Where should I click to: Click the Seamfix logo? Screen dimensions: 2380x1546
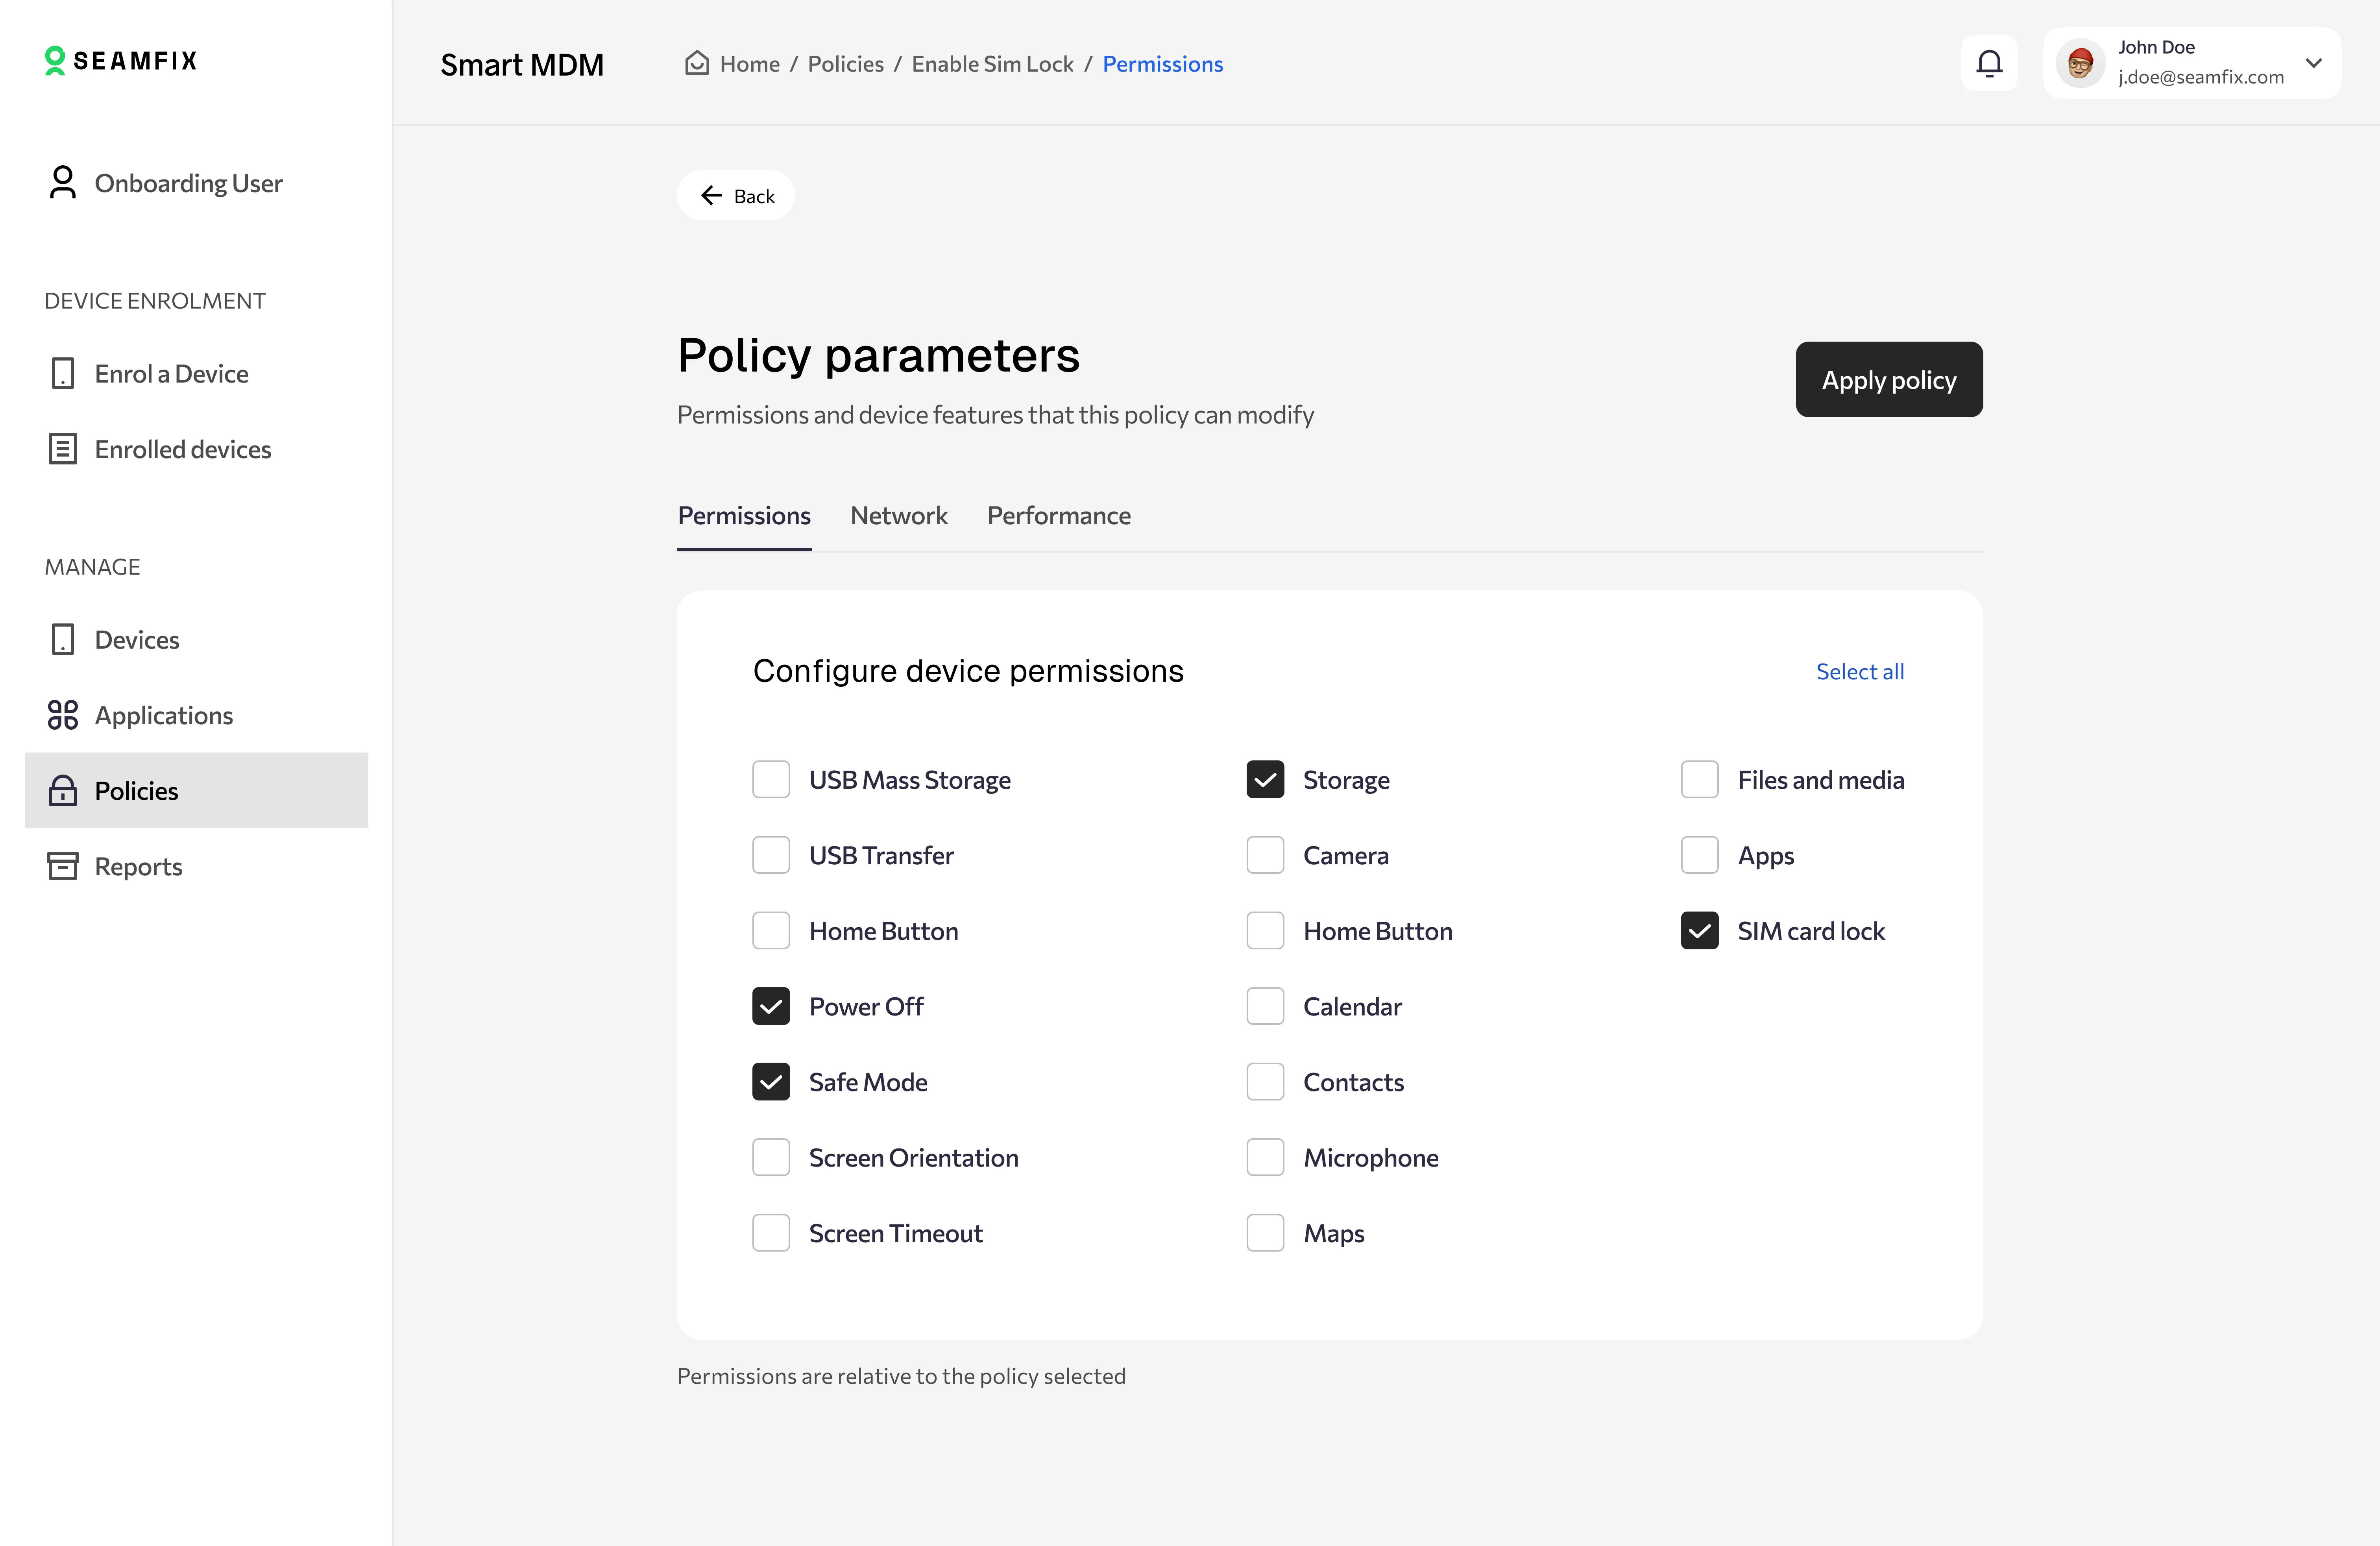(121, 60)
